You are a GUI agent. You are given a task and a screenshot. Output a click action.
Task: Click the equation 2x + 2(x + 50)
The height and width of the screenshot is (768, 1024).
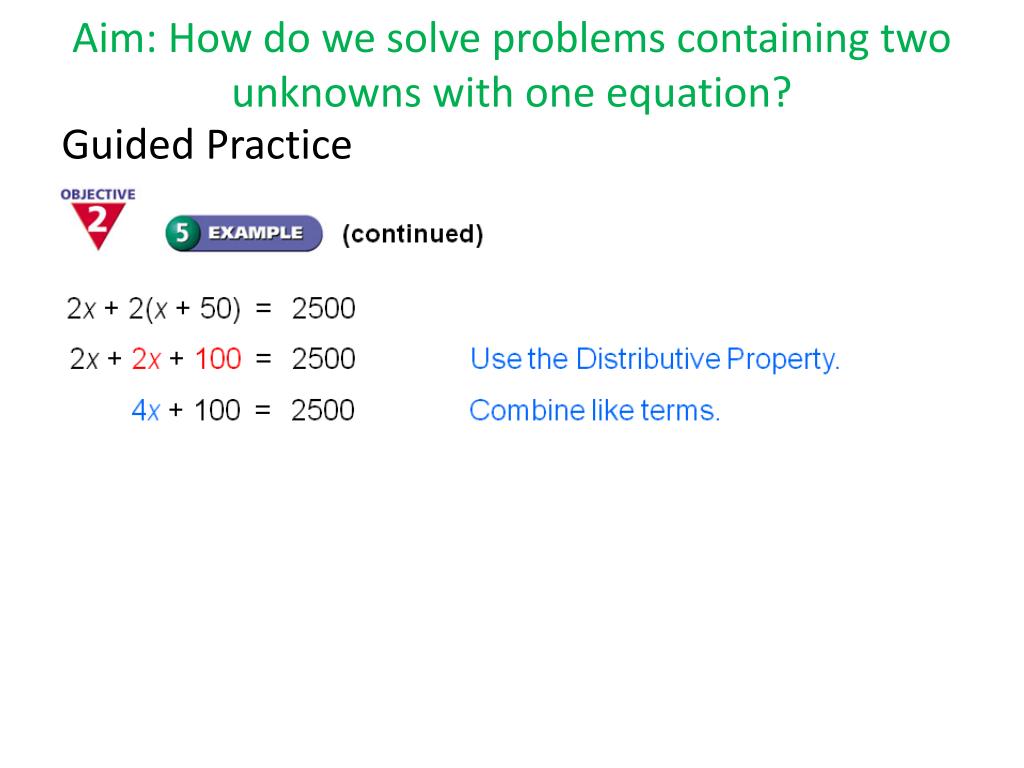pos(153,308)
